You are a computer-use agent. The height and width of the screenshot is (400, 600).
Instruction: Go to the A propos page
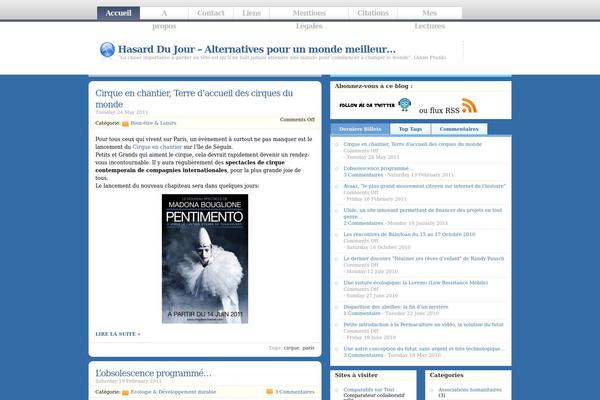click(164, 20)
